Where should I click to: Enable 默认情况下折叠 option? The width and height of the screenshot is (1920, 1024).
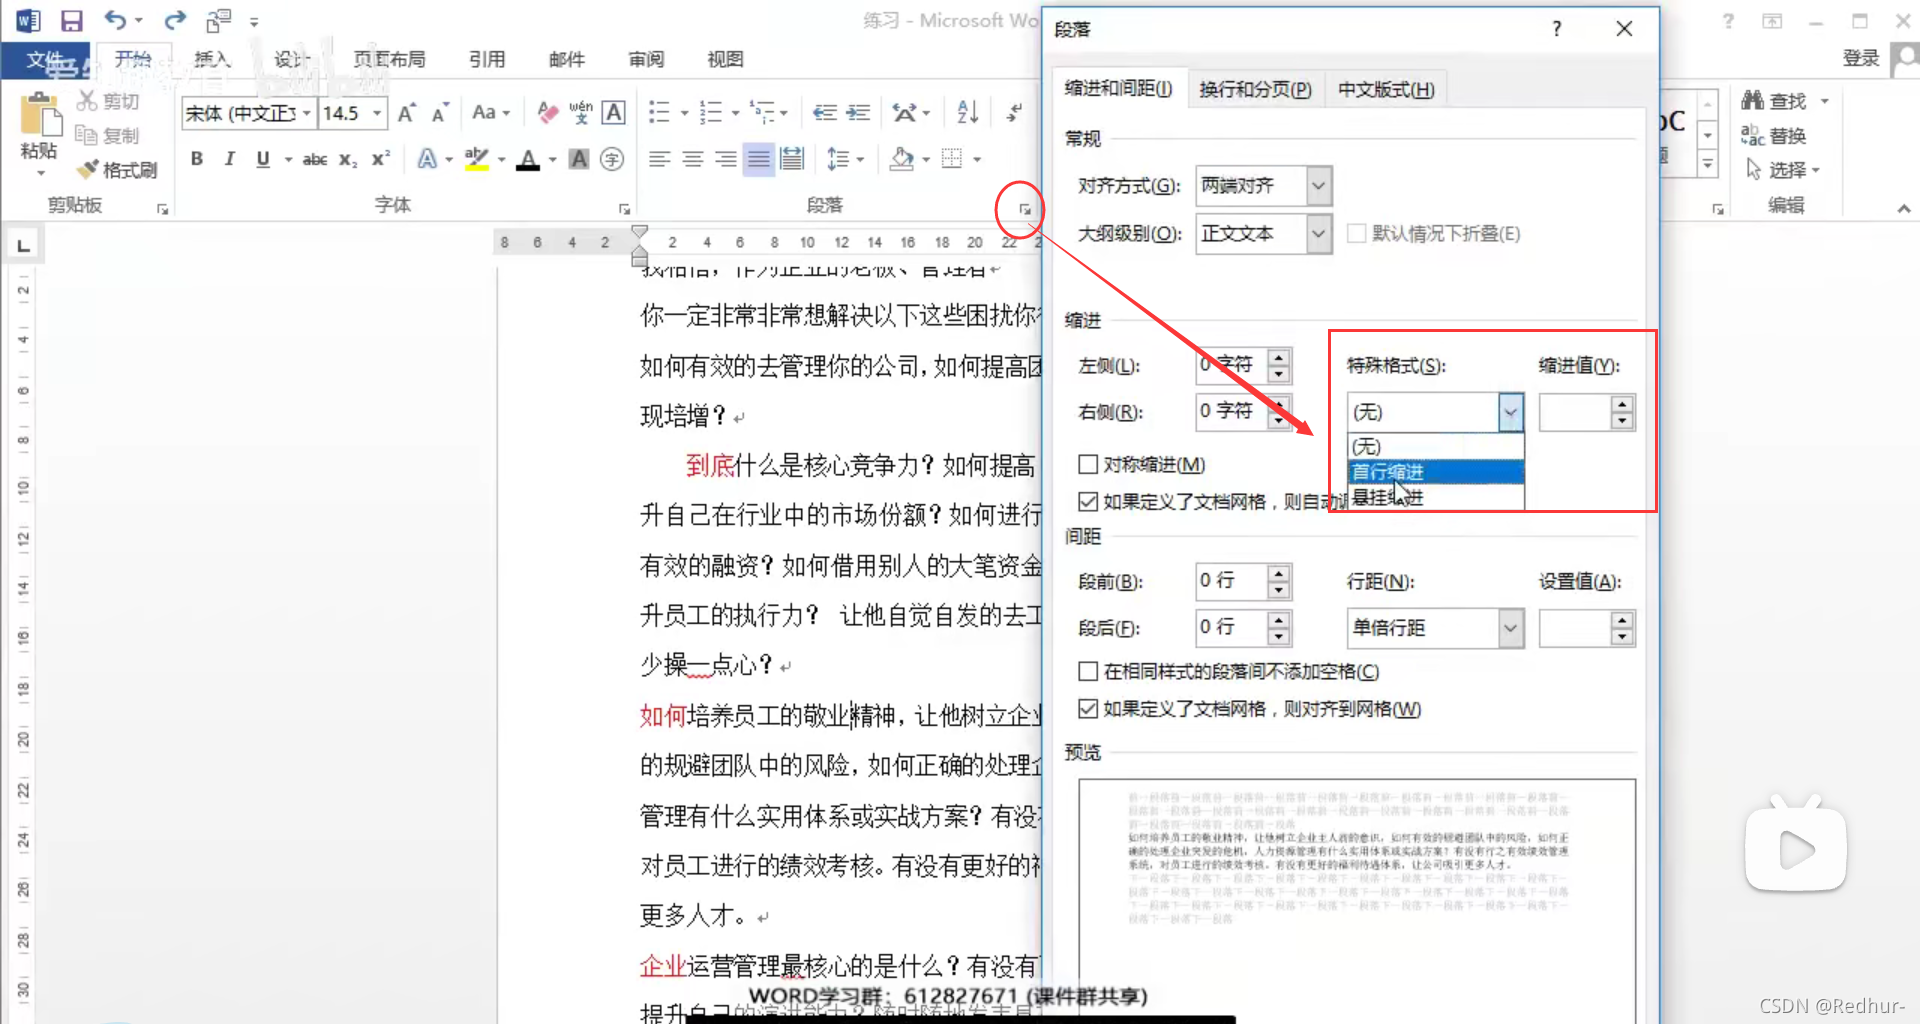pyautogui.click(x=1357, y=233)
